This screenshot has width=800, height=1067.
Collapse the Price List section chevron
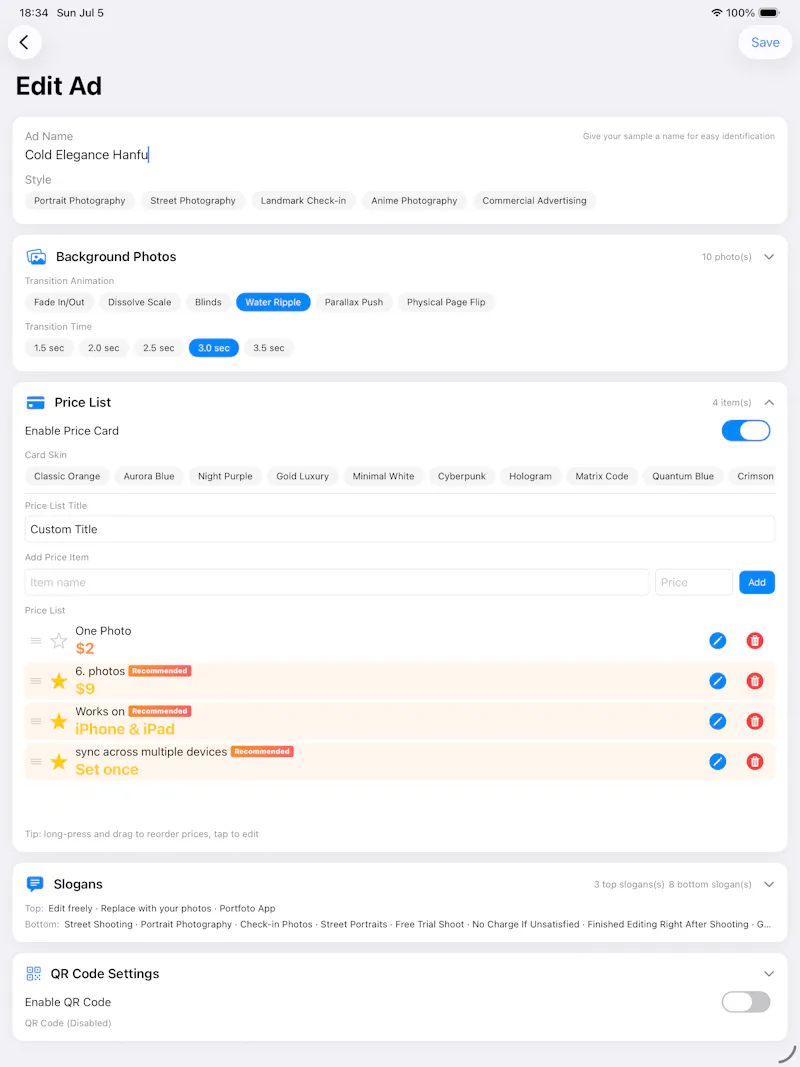[x=769, y=403]
